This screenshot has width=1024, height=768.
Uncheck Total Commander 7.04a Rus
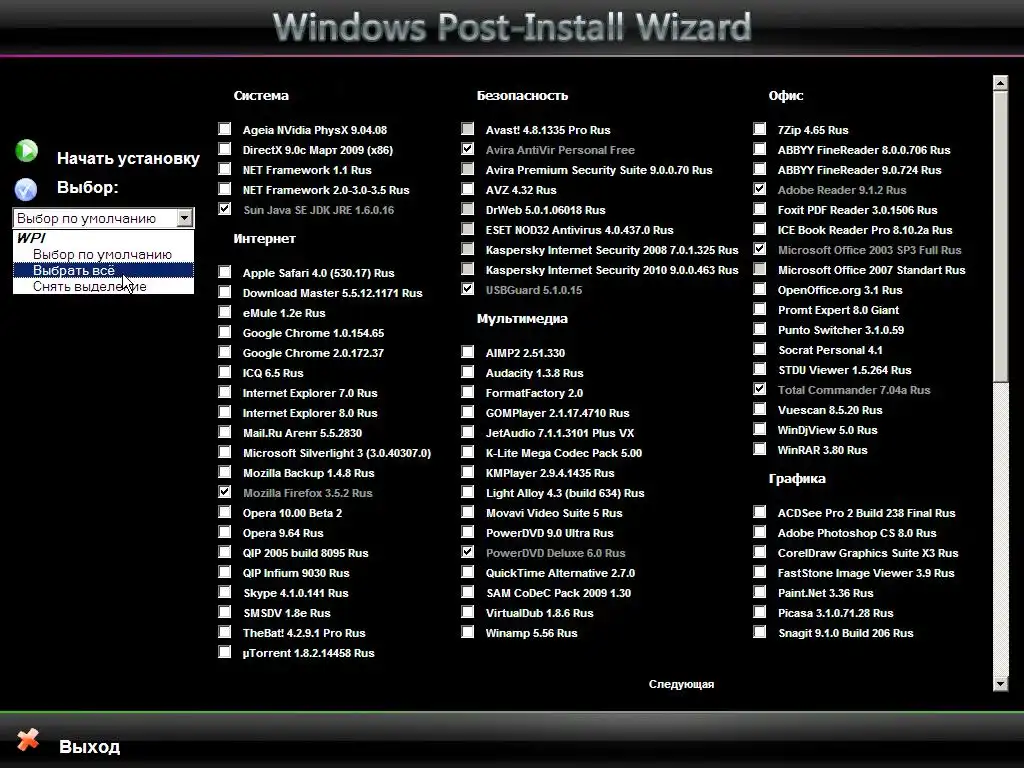point(760,389)
